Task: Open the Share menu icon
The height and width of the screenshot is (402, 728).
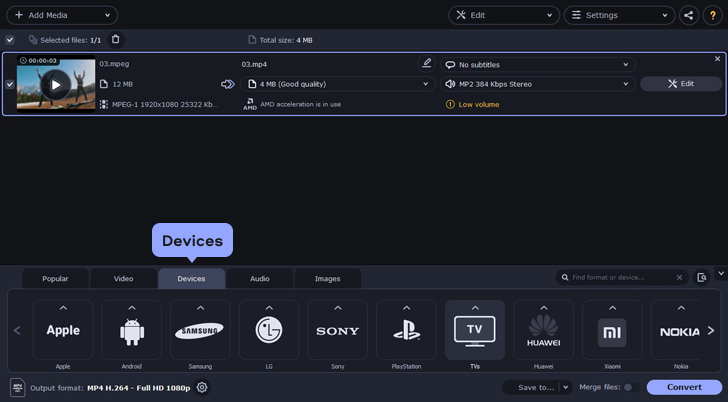Action: click(x=689, y=15)
